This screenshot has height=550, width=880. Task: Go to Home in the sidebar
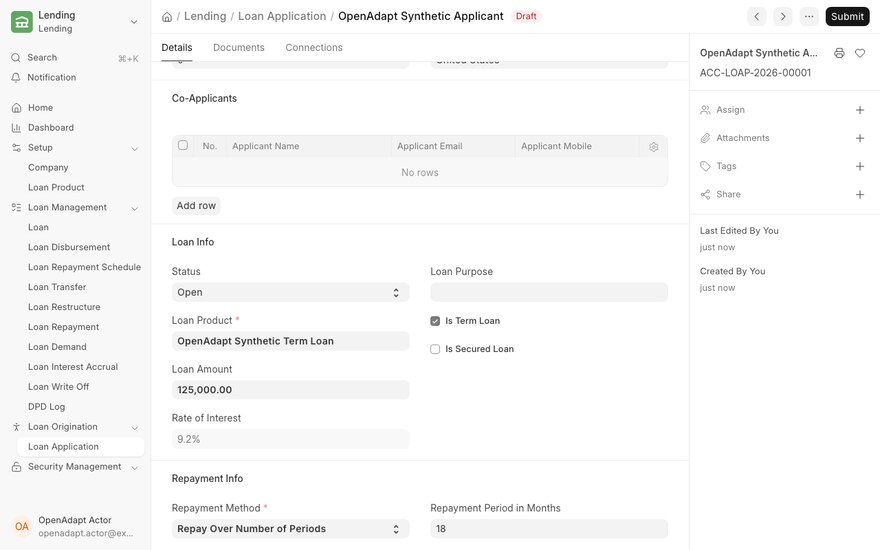[40, 108]
